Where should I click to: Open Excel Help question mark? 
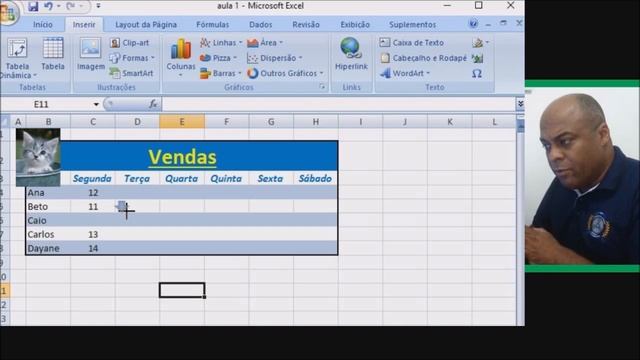473,24
